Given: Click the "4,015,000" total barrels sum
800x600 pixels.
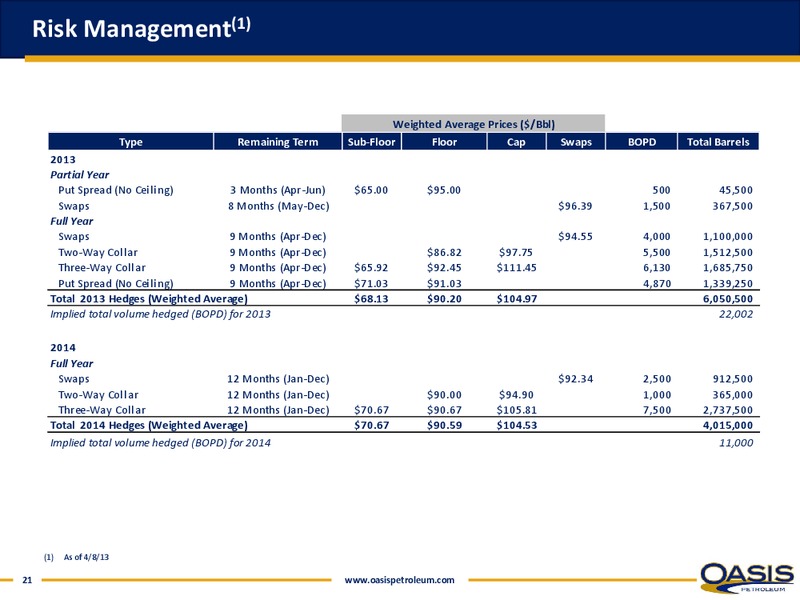Looking at the screenshot, I should coord(728,426).
